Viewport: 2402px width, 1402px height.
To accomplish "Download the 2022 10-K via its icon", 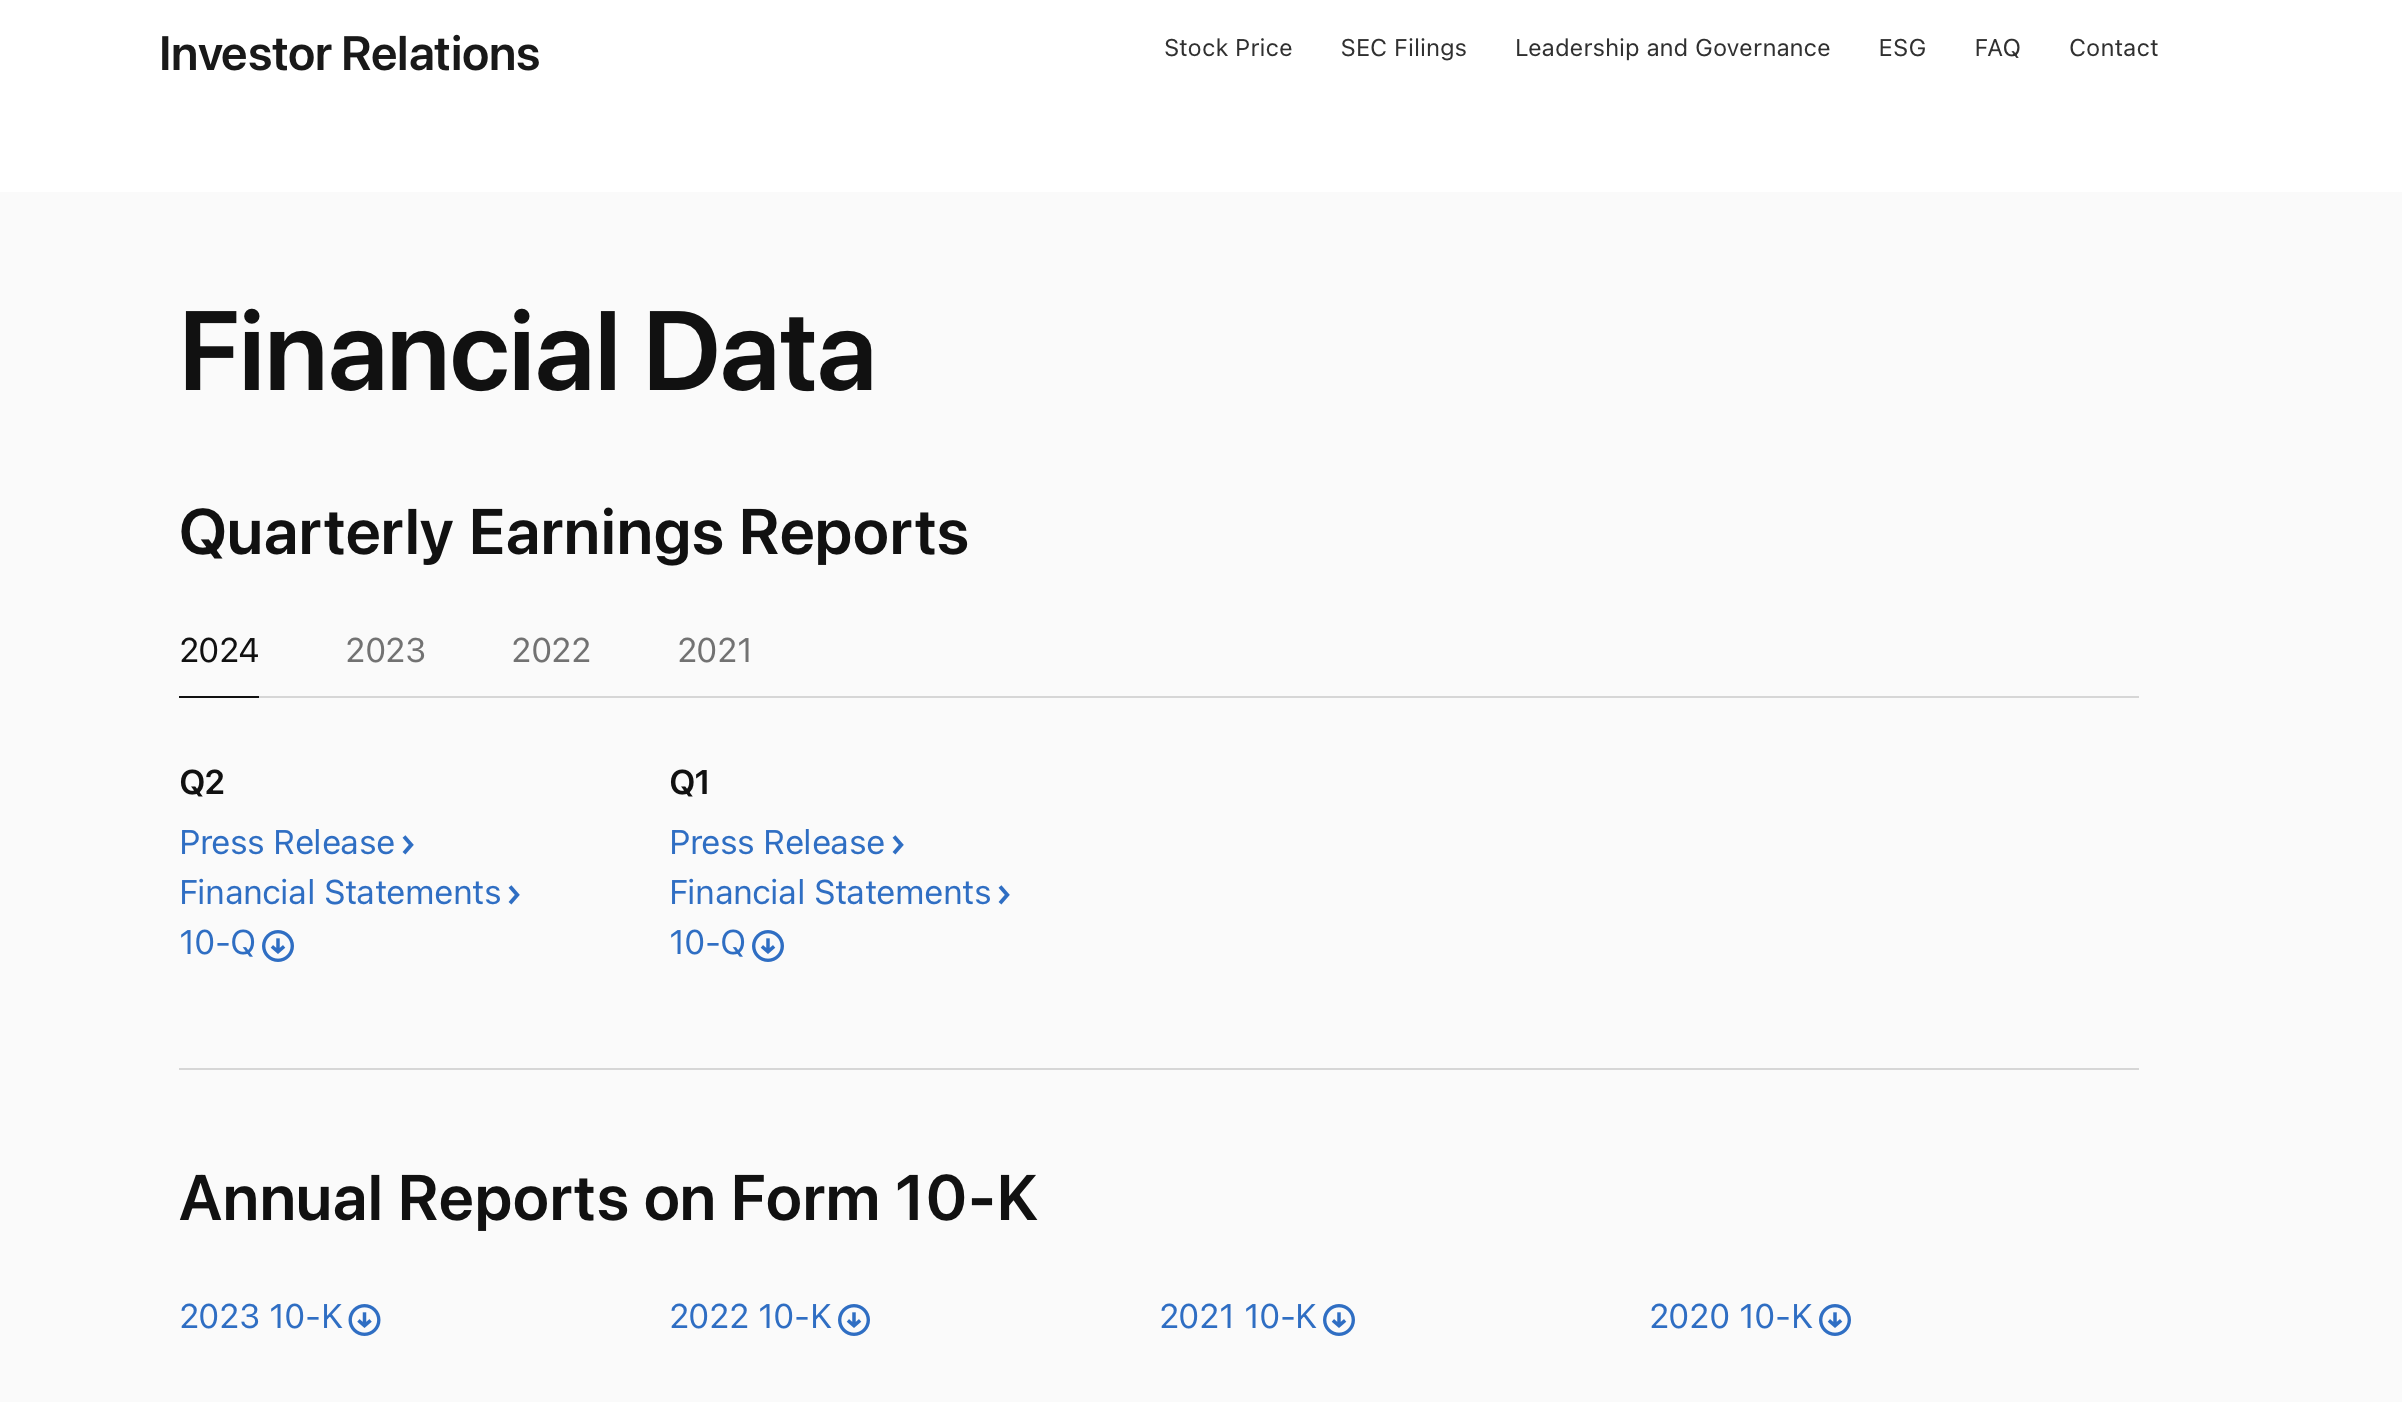I will click(x=854, y=1320).
